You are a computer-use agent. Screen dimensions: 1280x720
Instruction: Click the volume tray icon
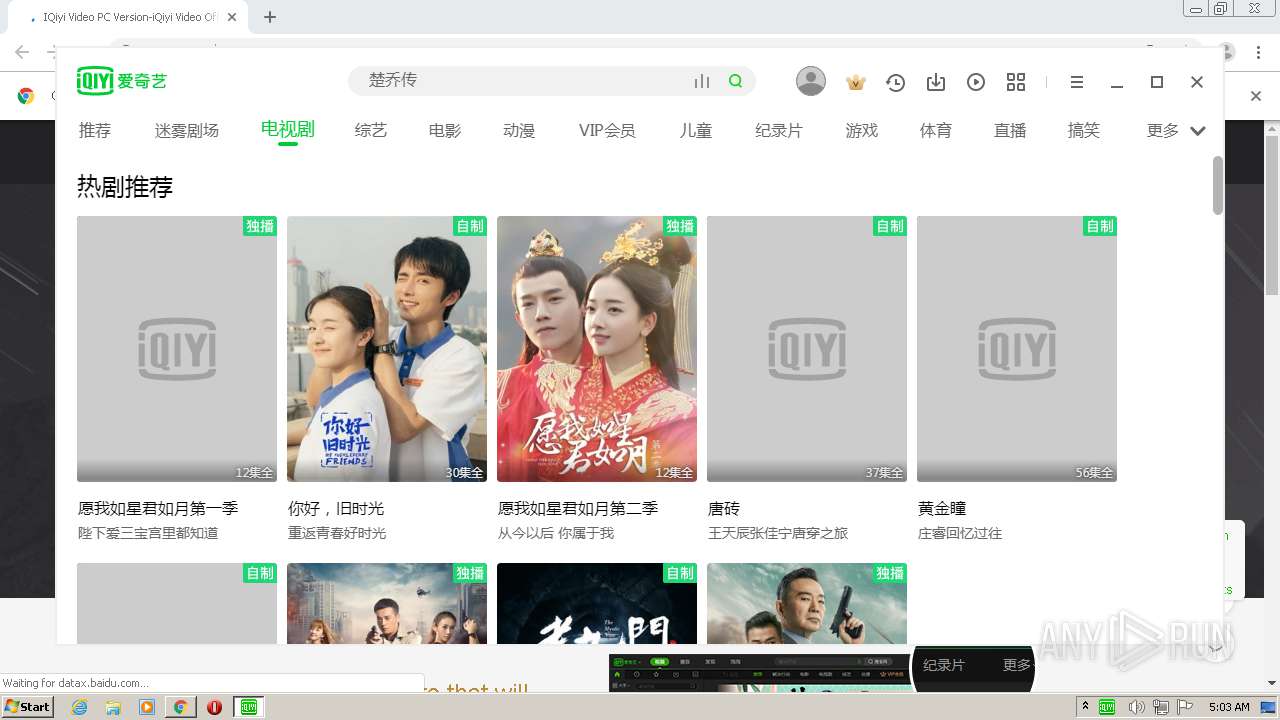pos(1135,707)
